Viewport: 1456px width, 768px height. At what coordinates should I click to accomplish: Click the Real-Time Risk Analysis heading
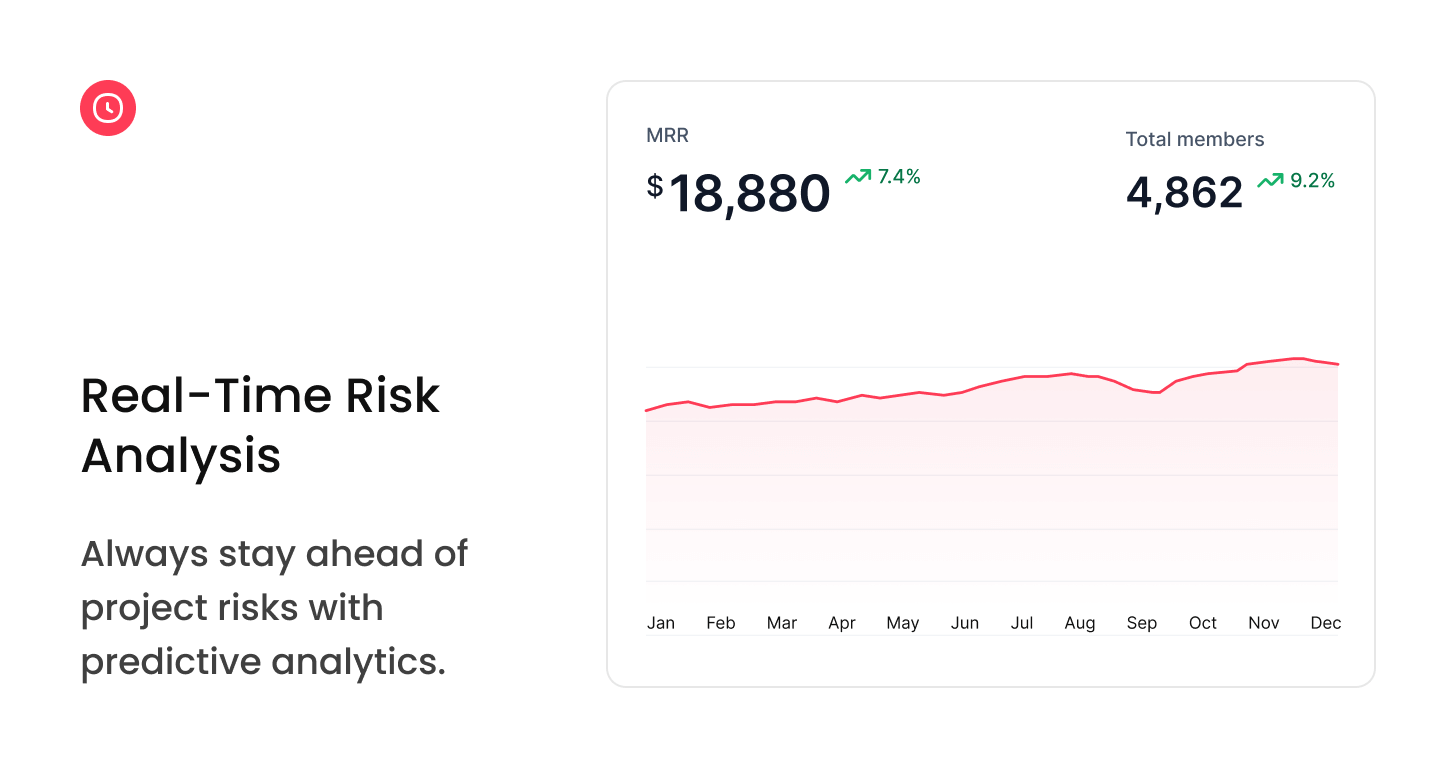260,425
